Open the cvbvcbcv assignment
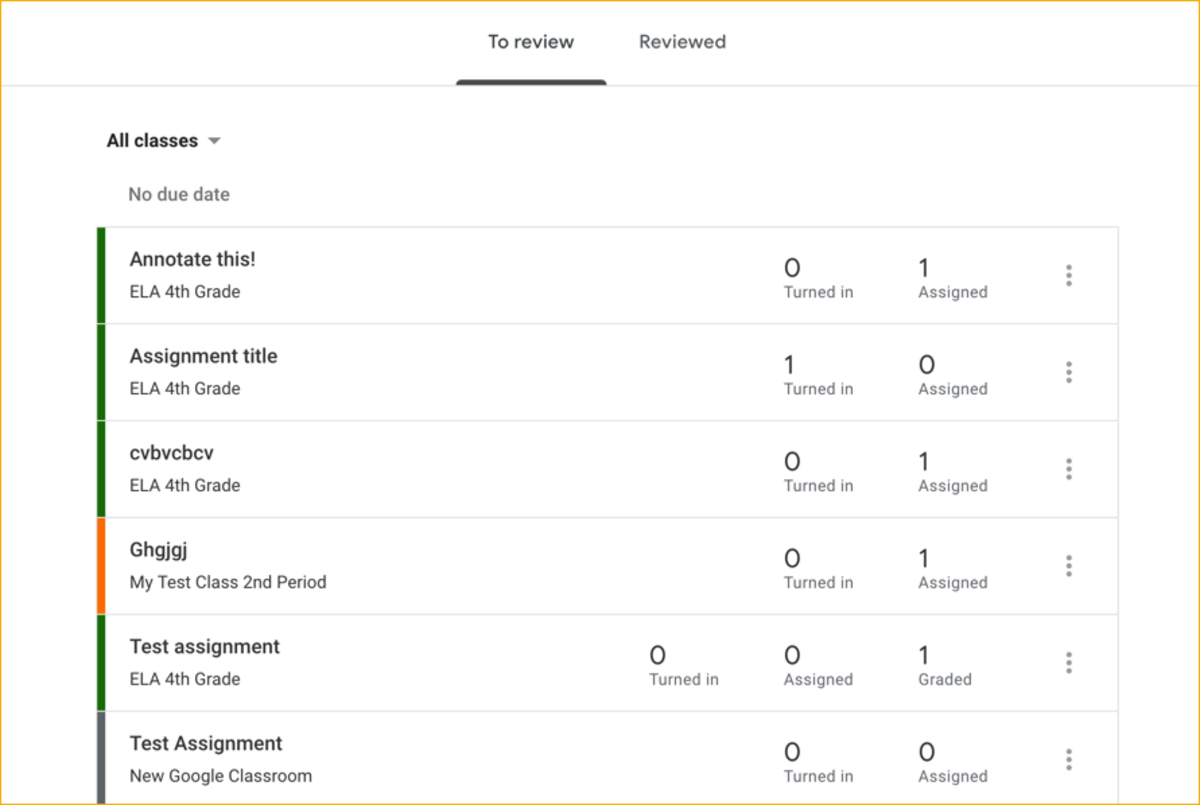1200x805 pixels. point(171,453)
